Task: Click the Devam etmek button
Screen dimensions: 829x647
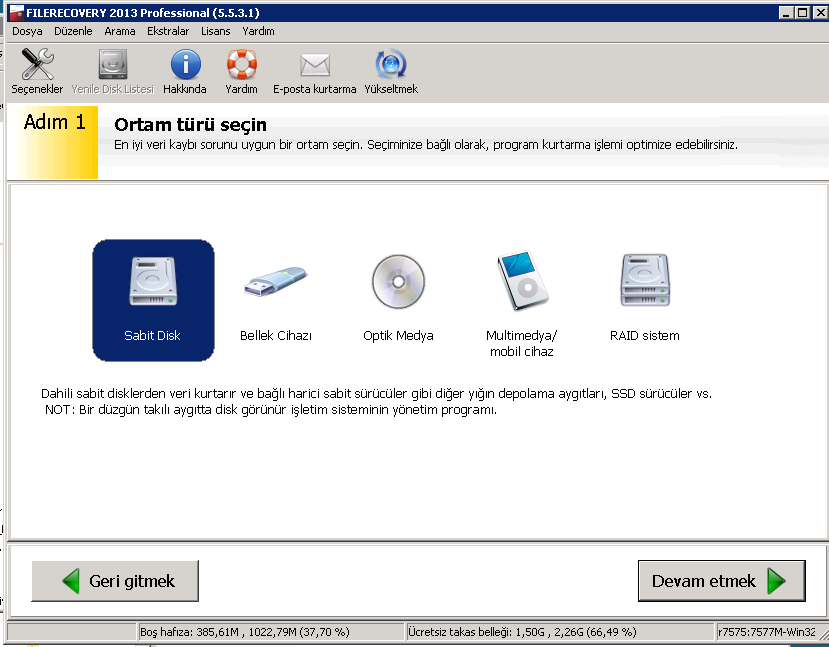Action: 722,581
